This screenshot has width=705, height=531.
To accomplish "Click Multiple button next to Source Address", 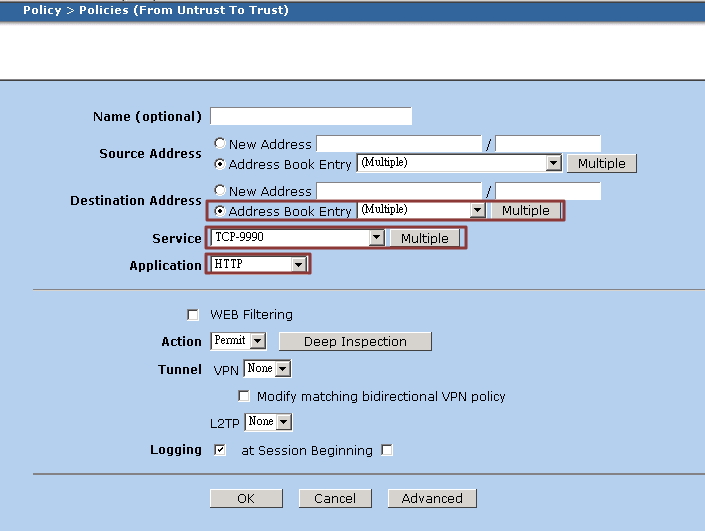I will click(601, 163).
